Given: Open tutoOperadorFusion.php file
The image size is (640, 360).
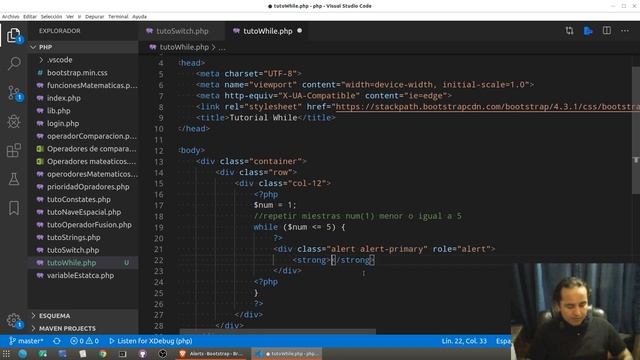Looking at the screenshot, I should coord(83,224).
